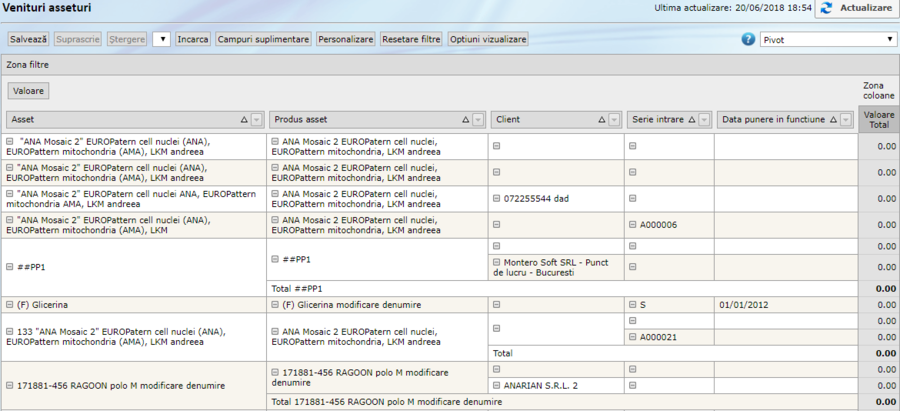Open the blue help question mark icon

point(748,39)
